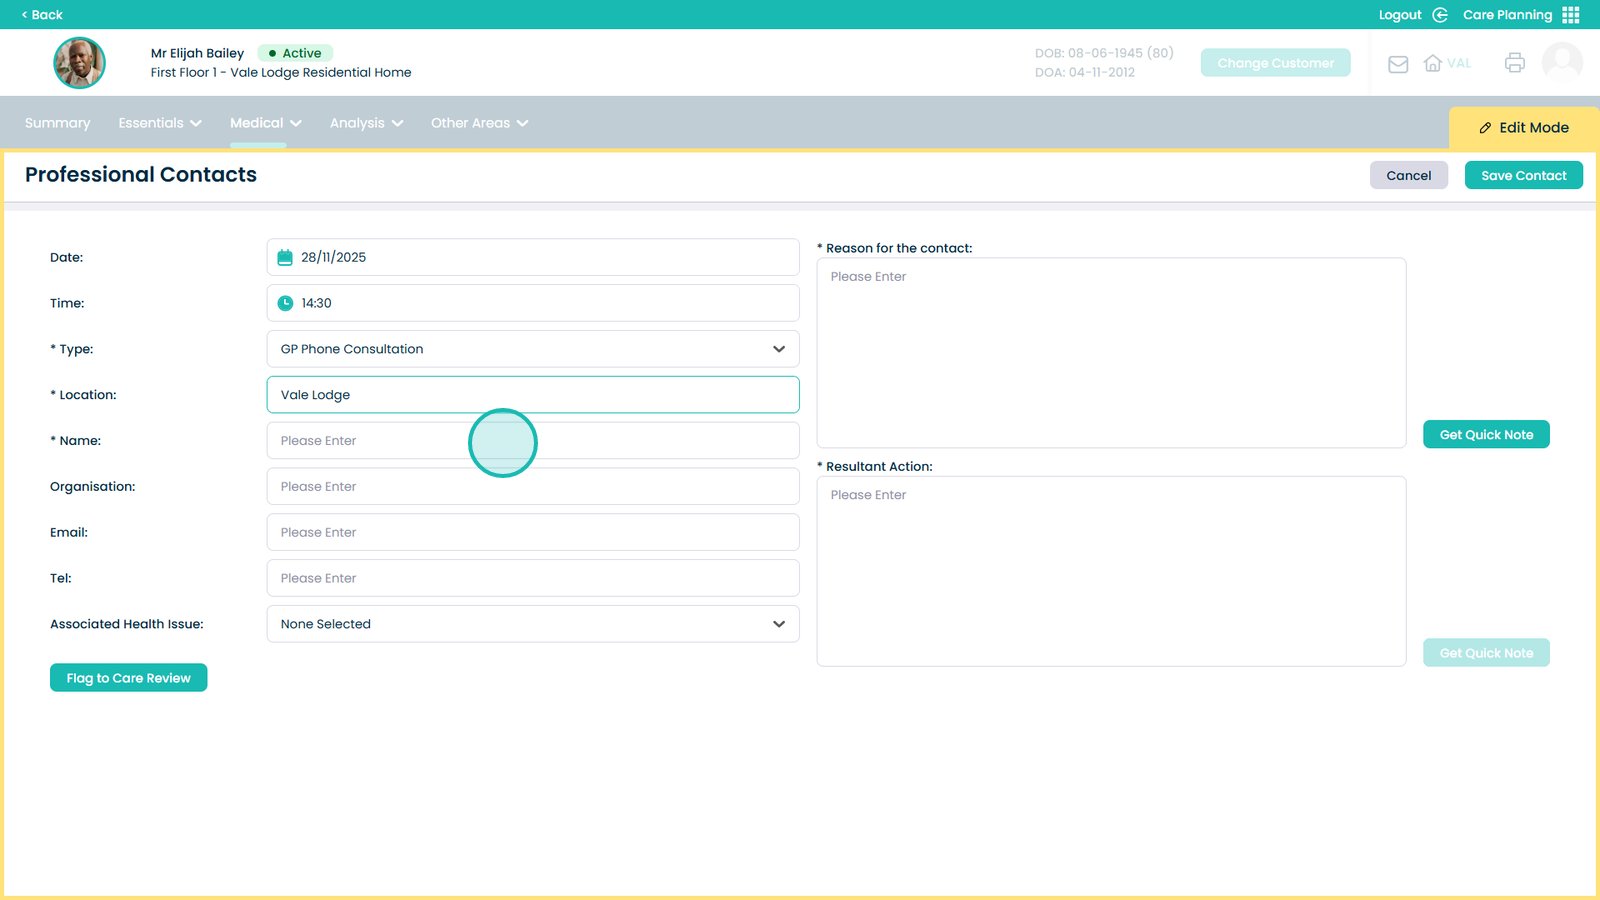Click the envelope mail icon

(1398, 64)
